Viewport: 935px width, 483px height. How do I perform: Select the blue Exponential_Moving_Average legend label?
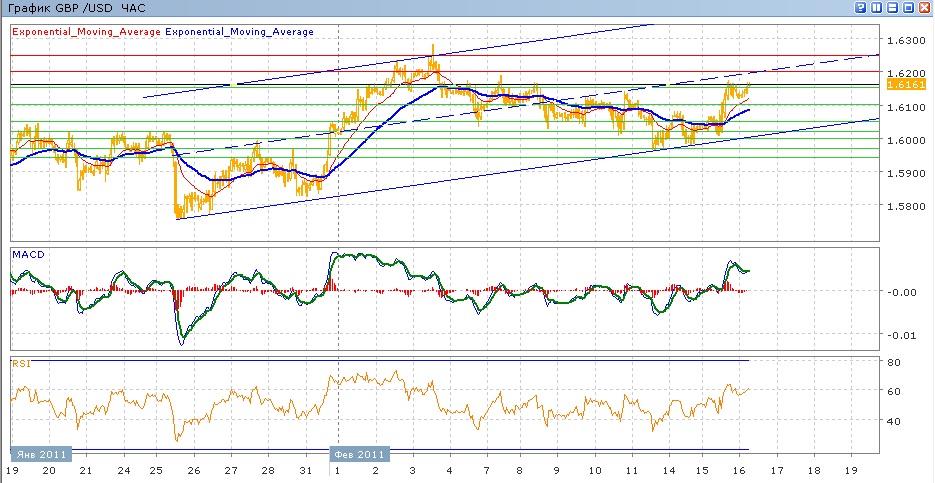click(239, 32)
